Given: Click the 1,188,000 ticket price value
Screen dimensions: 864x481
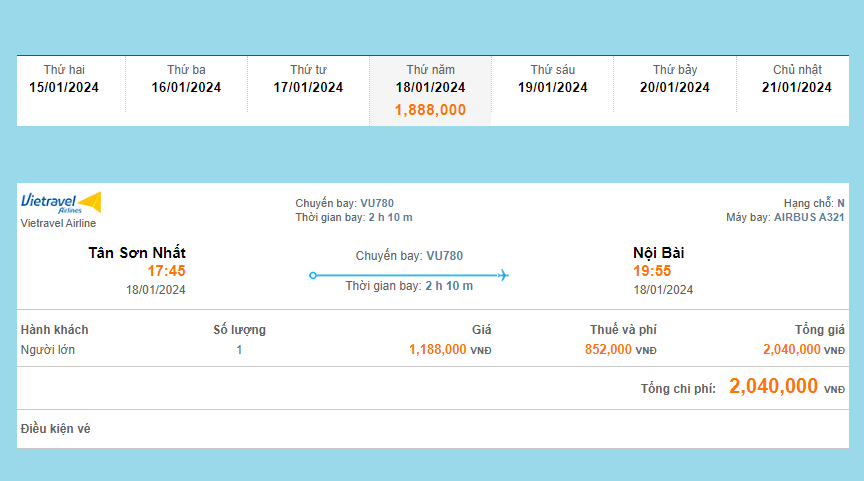Looking at the screenshot, I should point(437,350).
